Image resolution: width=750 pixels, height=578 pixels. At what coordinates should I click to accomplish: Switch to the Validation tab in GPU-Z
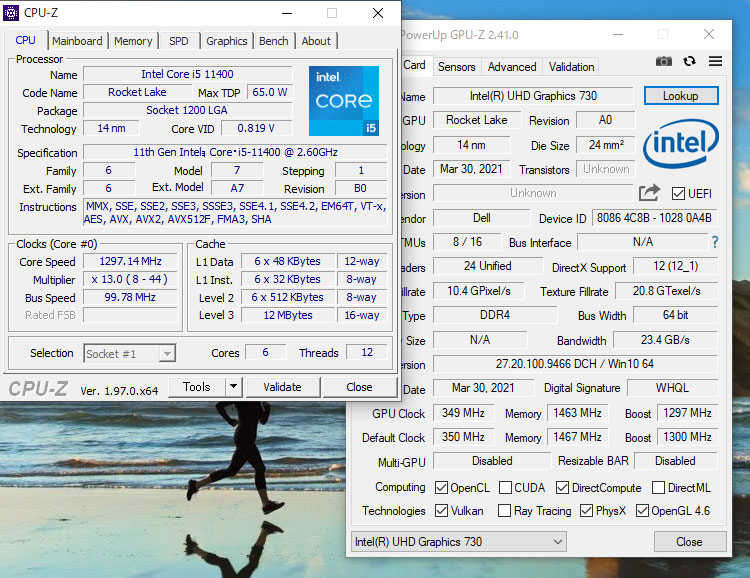[x=571, y=67]
